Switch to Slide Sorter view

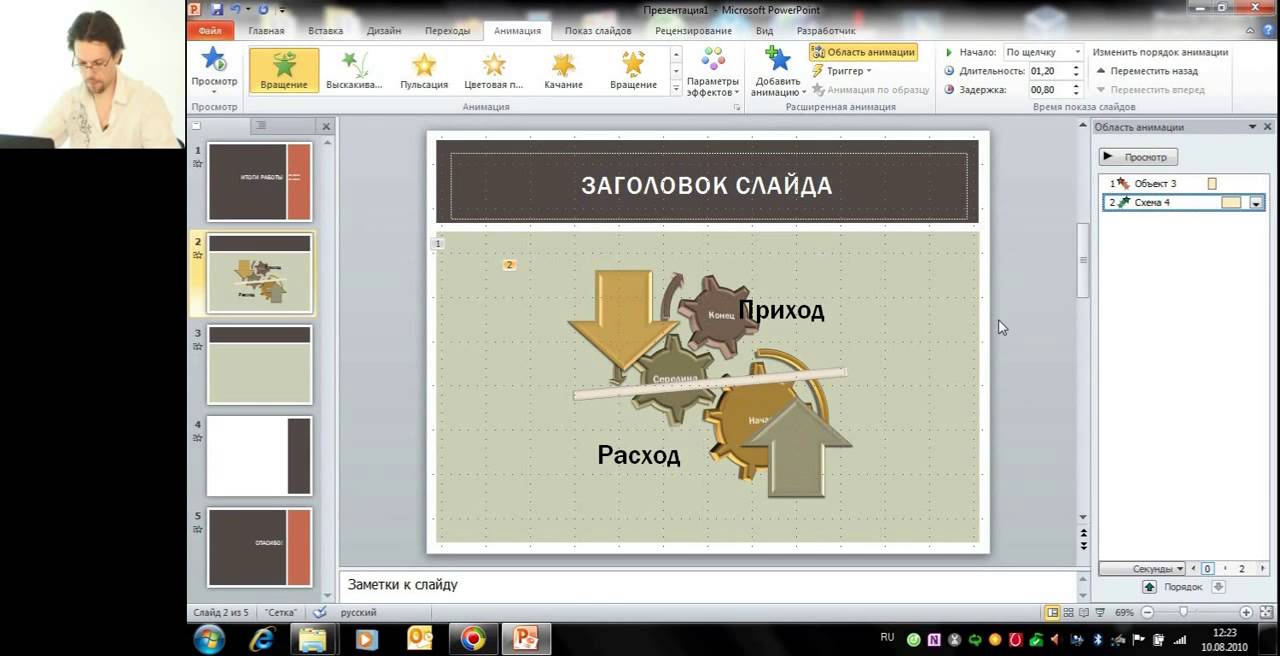click(1068, 612)
